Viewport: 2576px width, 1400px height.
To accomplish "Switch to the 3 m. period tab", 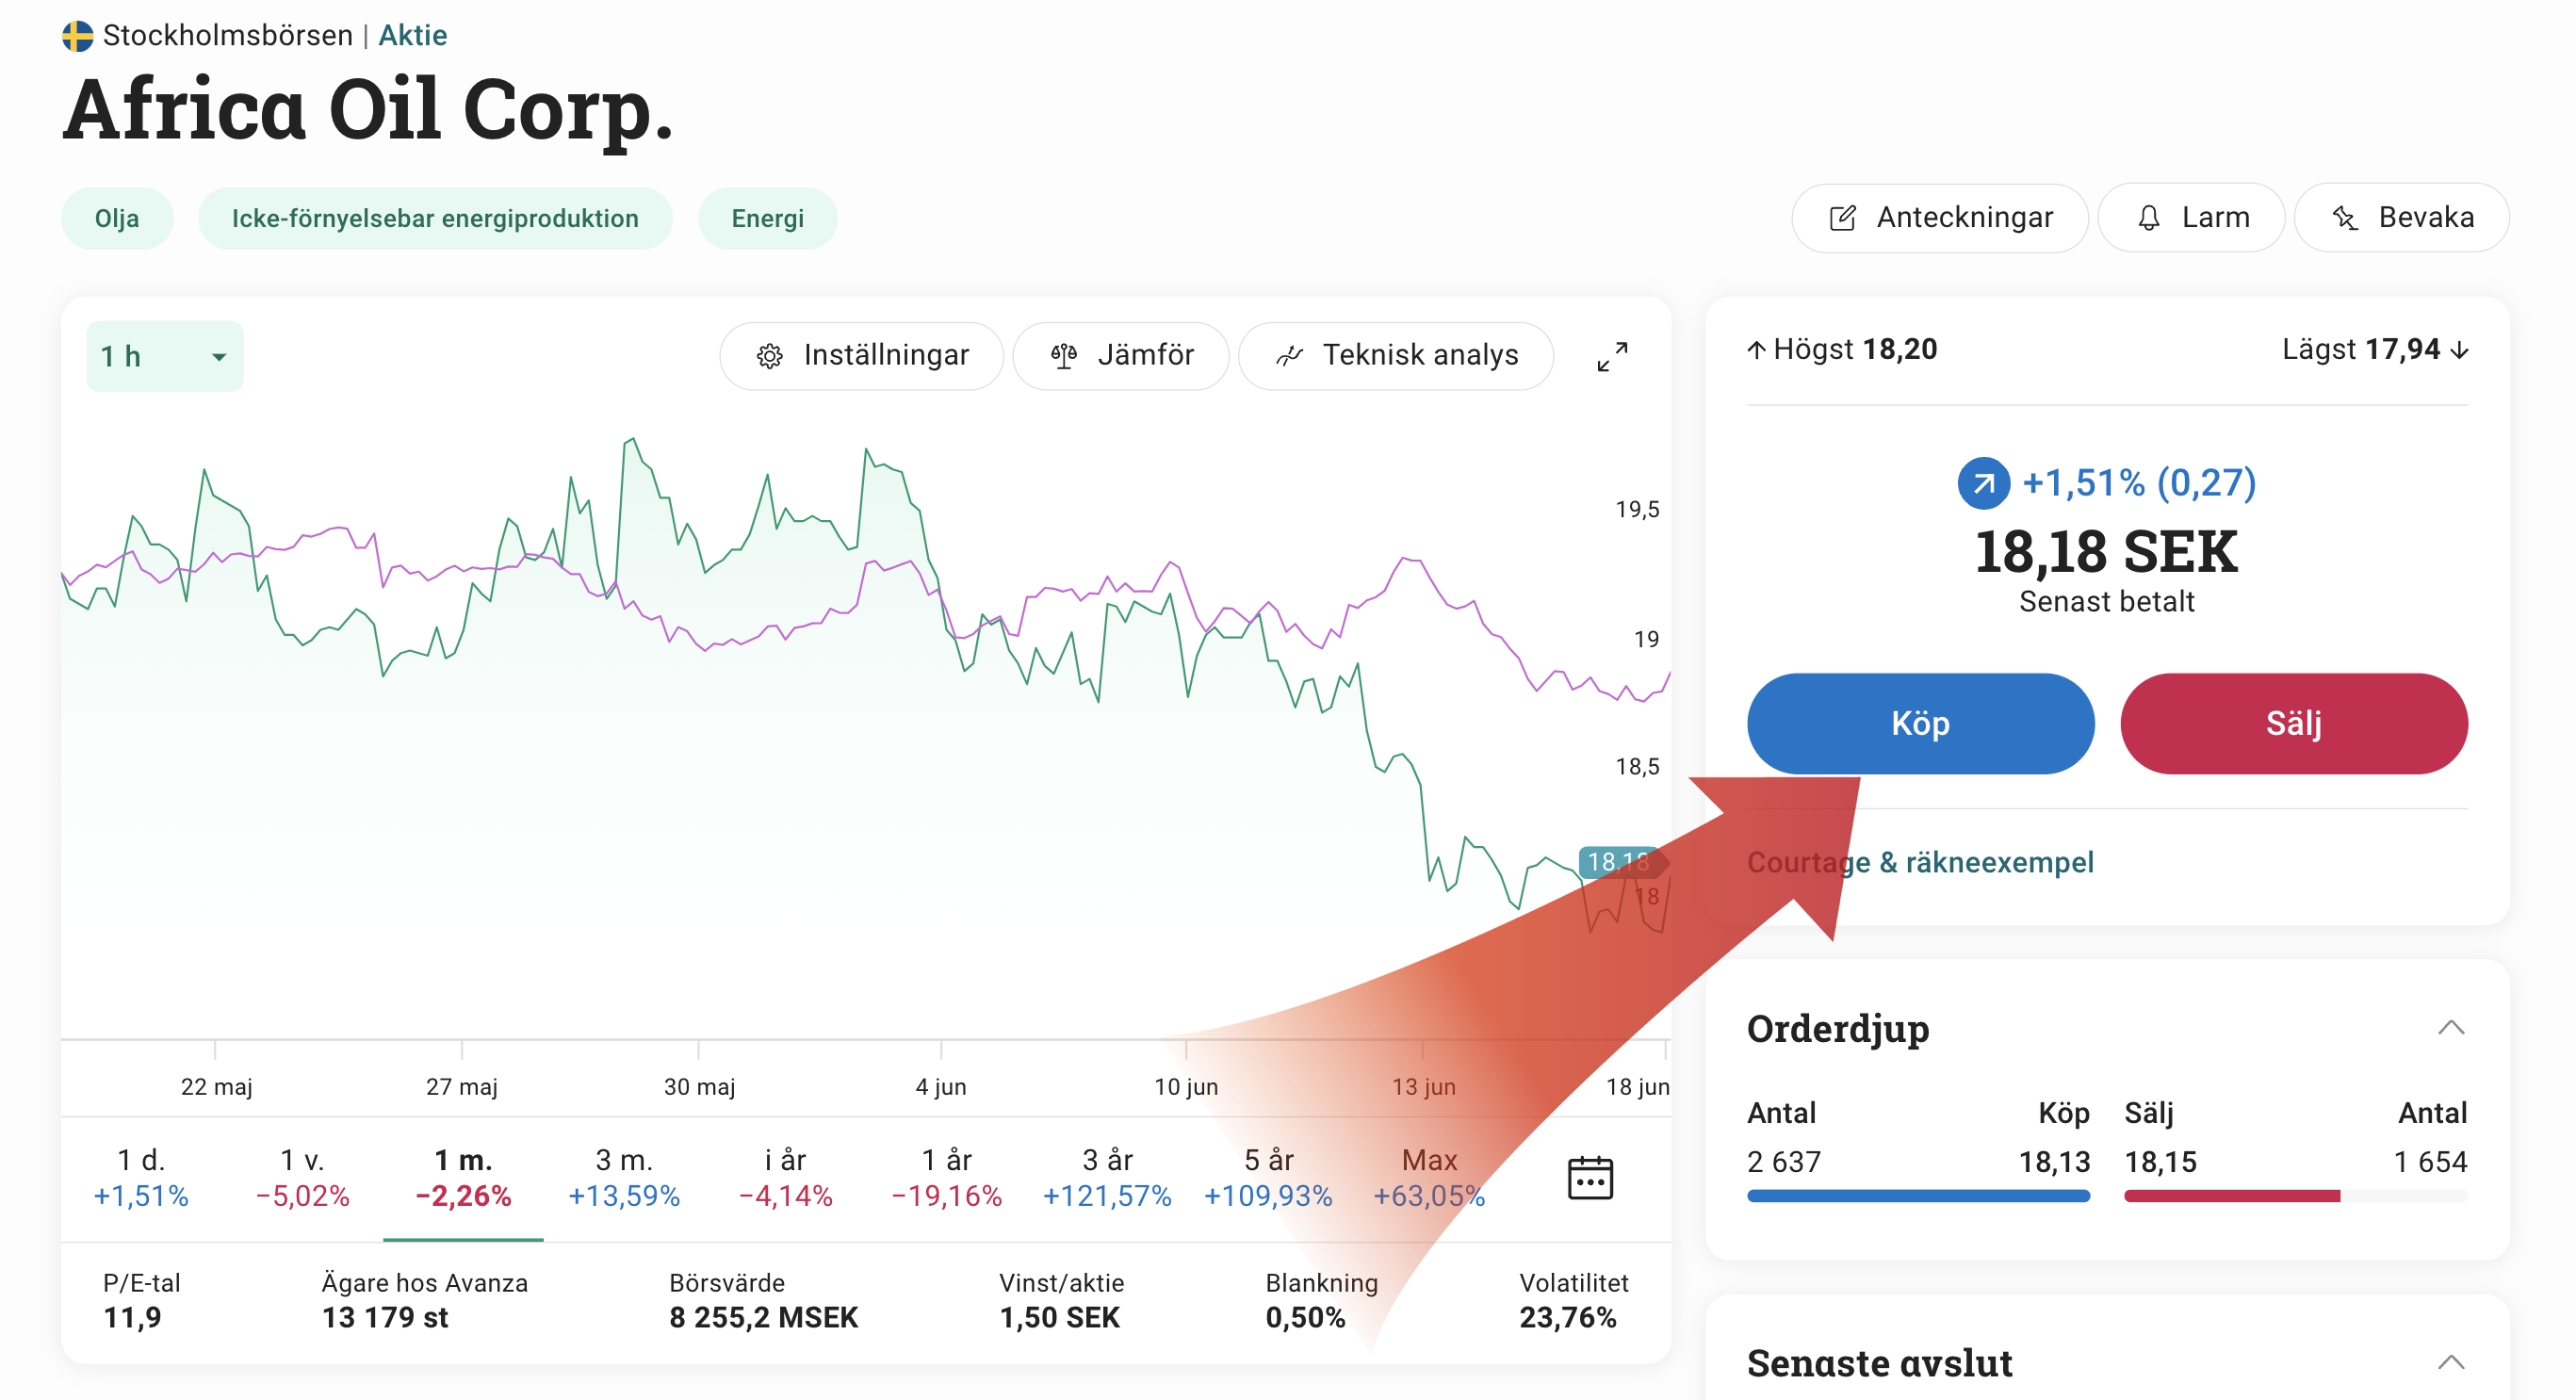I will click(x=624, y=1177).
